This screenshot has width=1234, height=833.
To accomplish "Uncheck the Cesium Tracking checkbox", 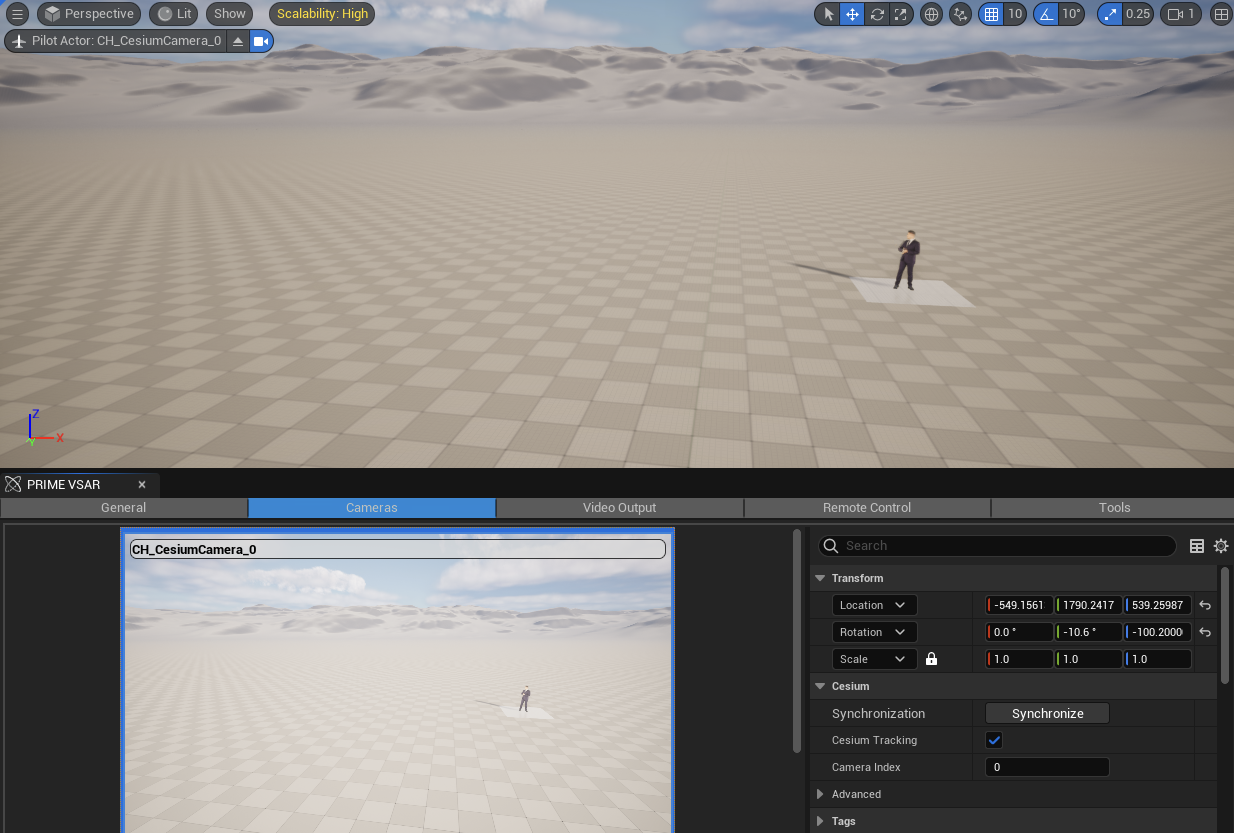I will point(994,740).
